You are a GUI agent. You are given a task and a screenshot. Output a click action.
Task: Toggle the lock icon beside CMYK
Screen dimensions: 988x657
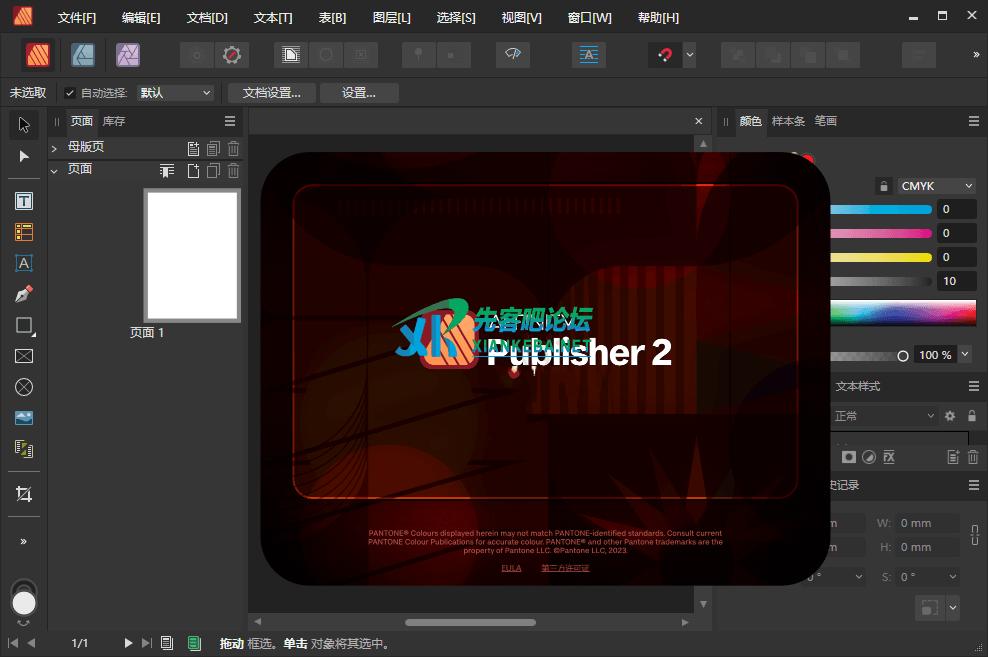(883, 186)
